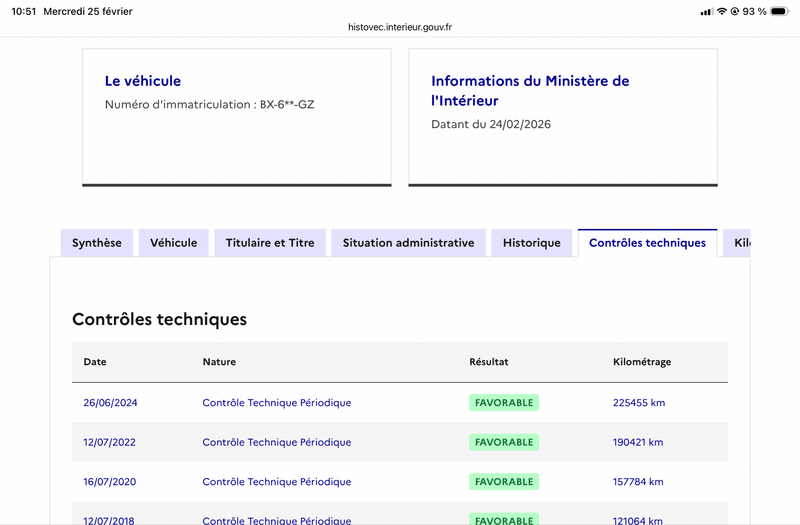Click Contrôle Technique Périodique for 16/07/2020

(277, 482)
